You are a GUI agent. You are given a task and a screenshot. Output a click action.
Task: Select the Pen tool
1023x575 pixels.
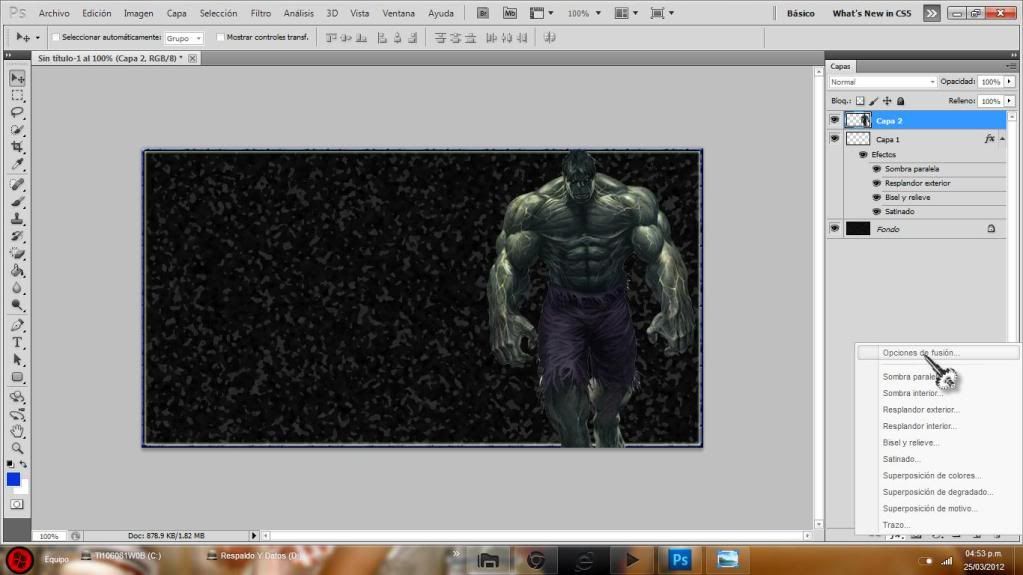(18, 325)
